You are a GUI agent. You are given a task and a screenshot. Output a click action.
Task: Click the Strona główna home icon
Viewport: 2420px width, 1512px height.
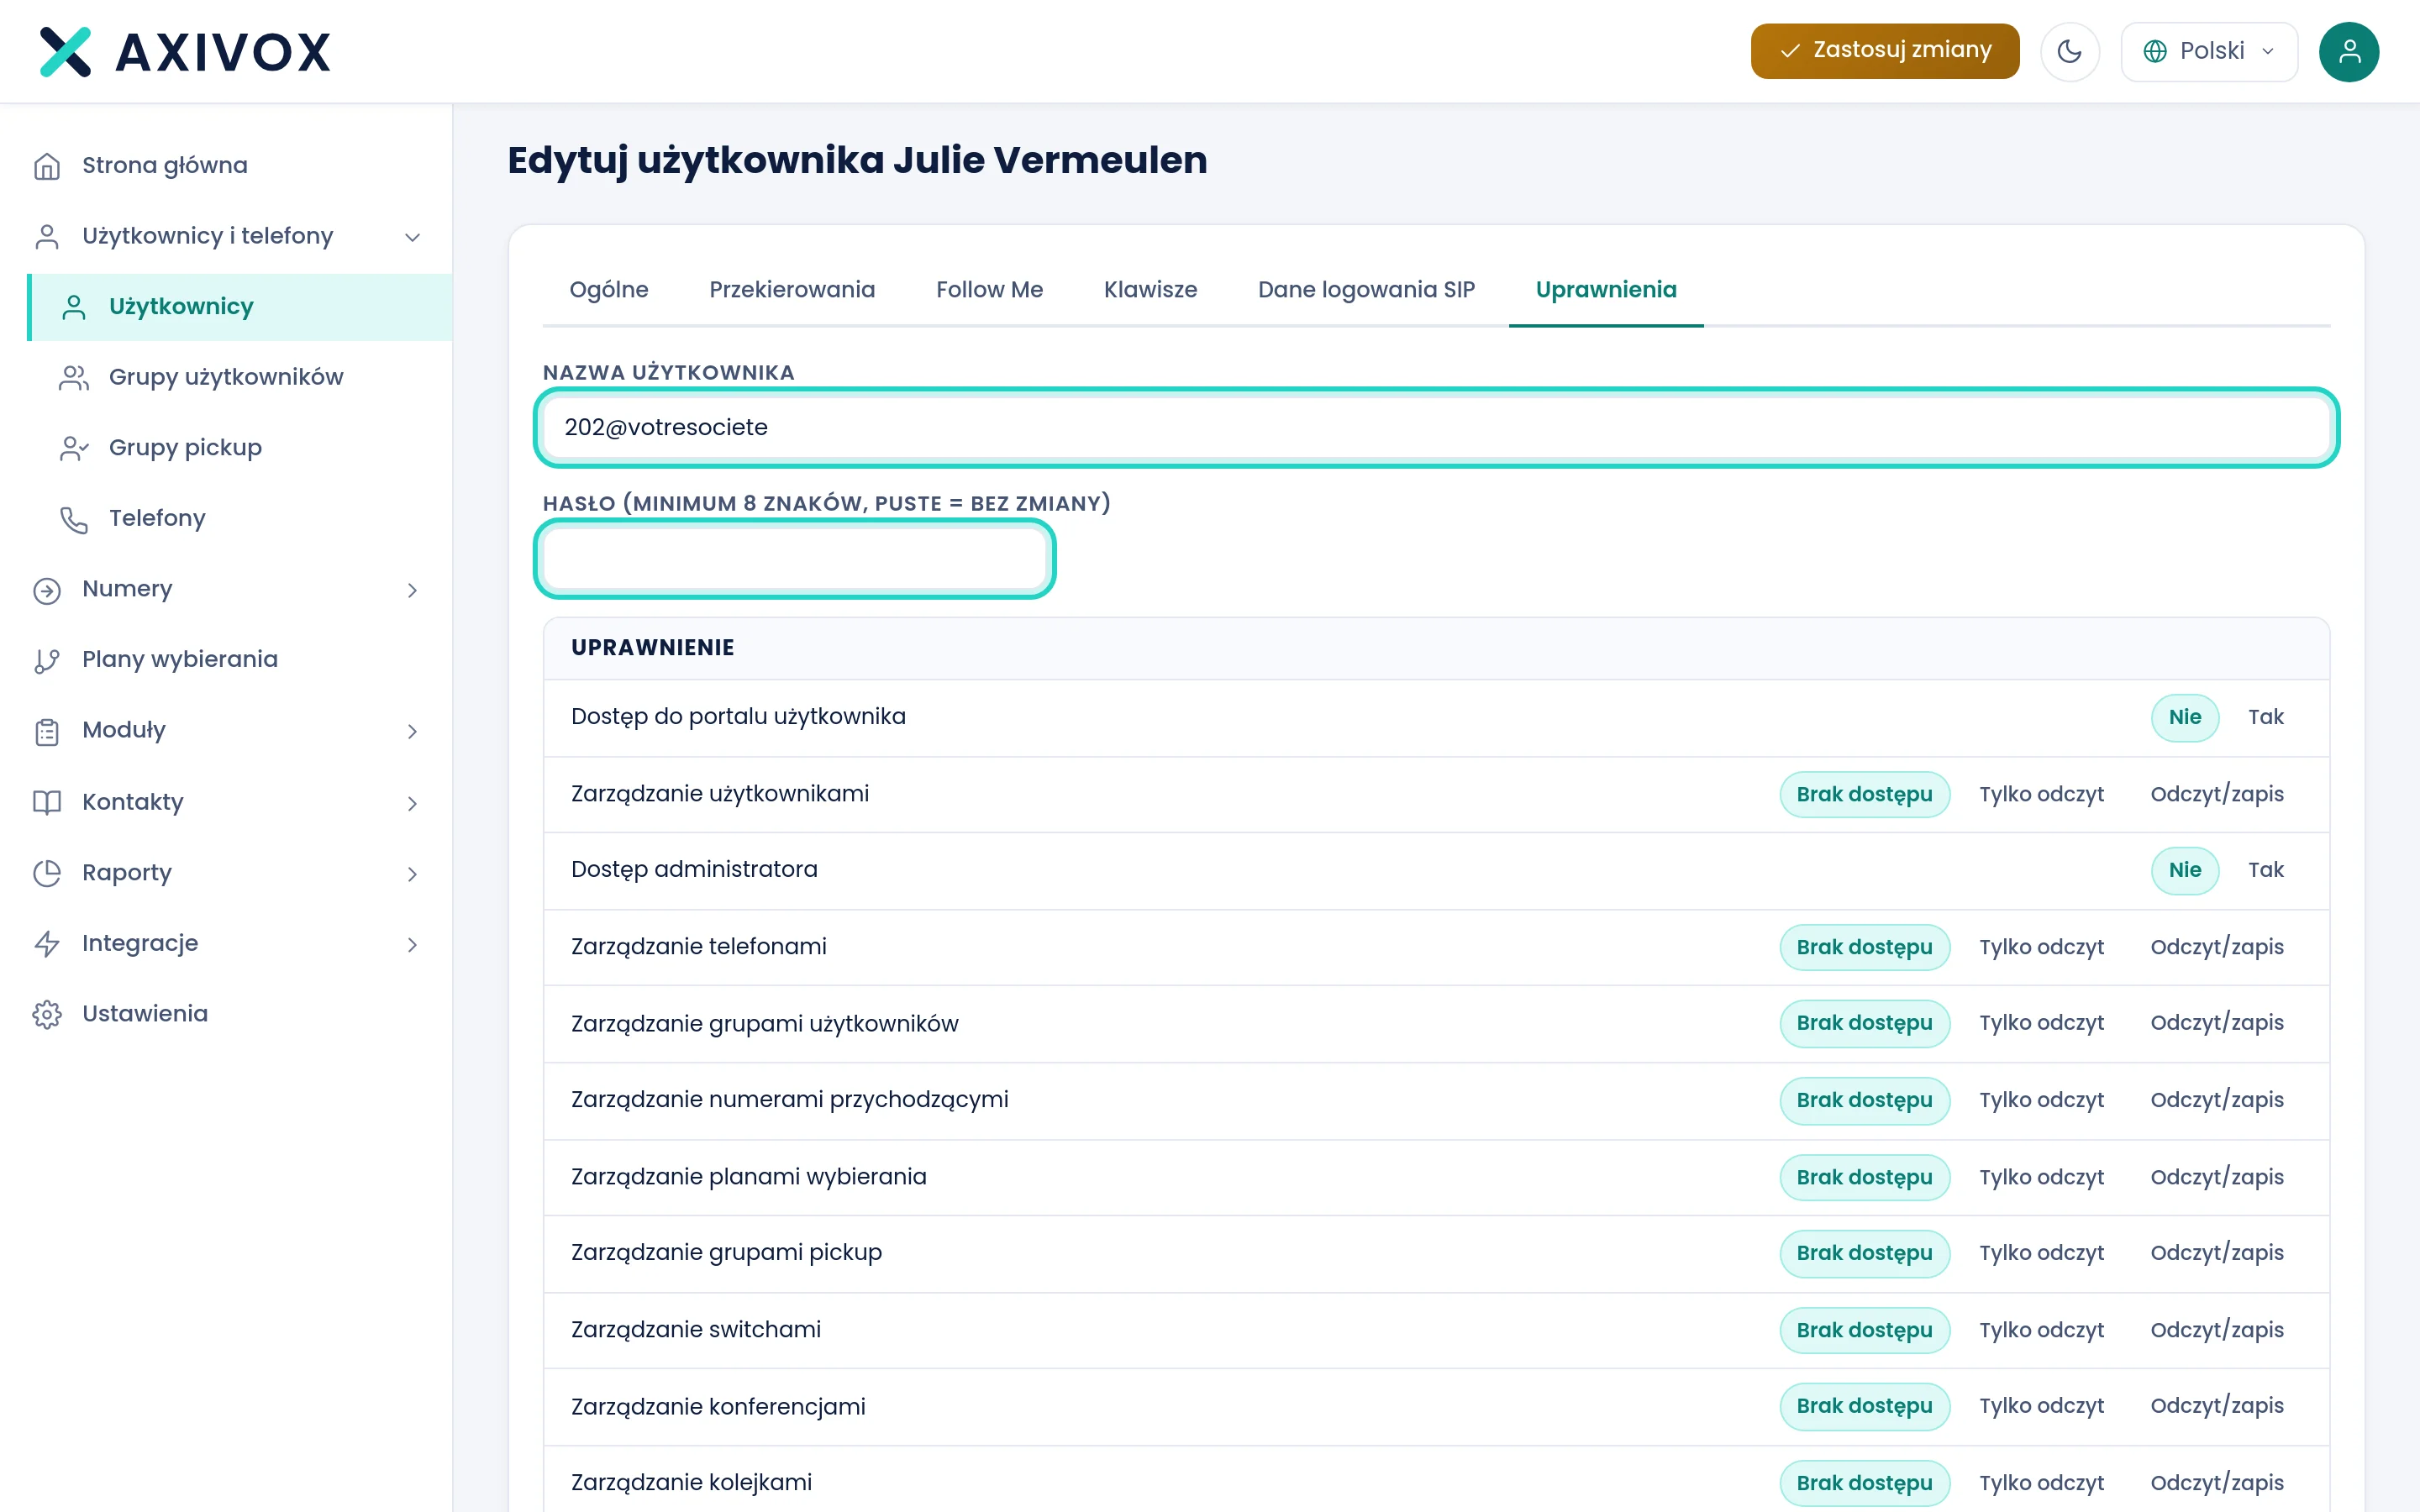click(47, 166)
